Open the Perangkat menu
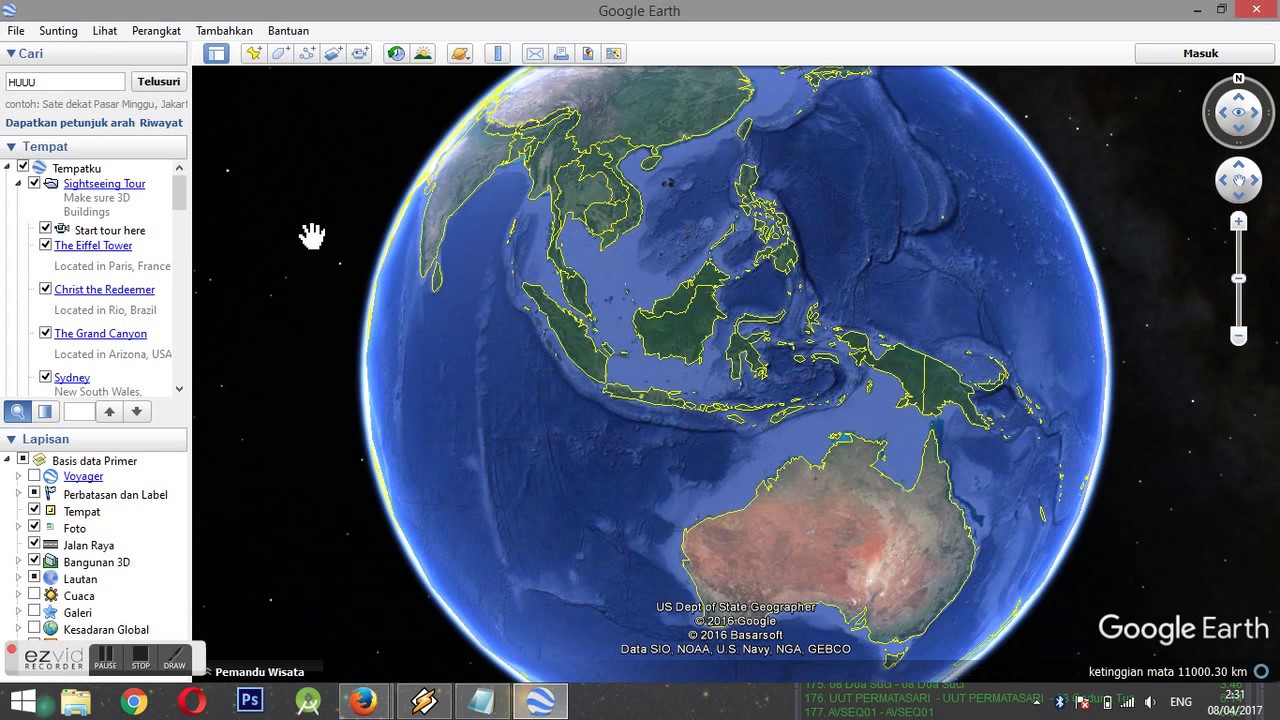This screenshot has width=1280, height=720. 156,31
